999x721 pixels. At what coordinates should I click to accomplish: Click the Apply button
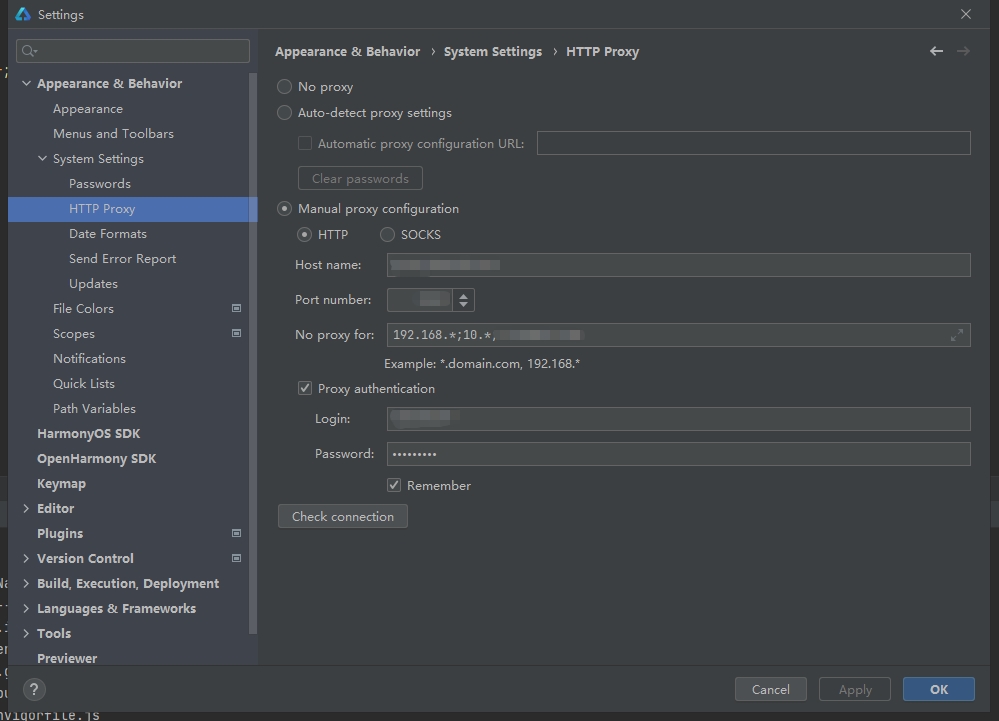(x=855, y=689)
